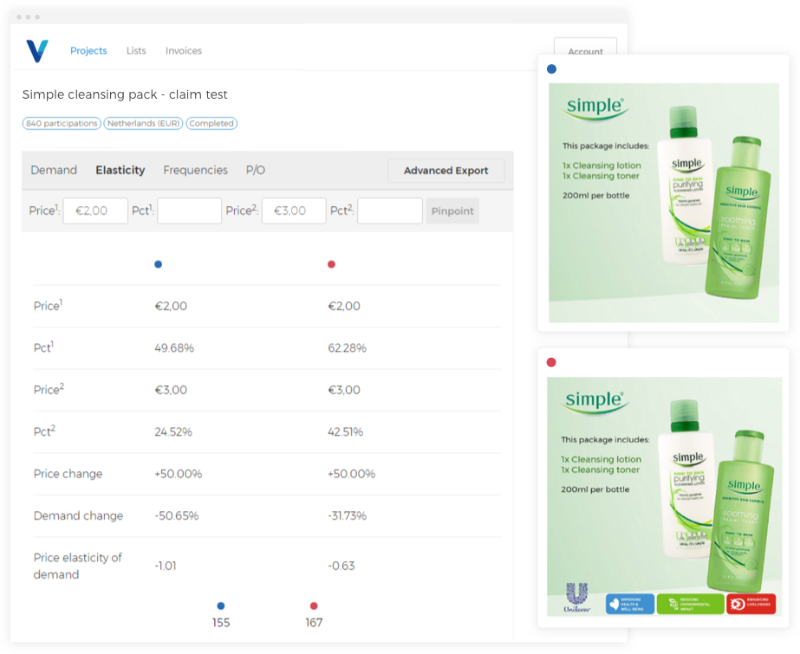The width and height of the screenshot is (800, 654).
Task: Click the Pct² value 42.51%
Action: (345, 432)
